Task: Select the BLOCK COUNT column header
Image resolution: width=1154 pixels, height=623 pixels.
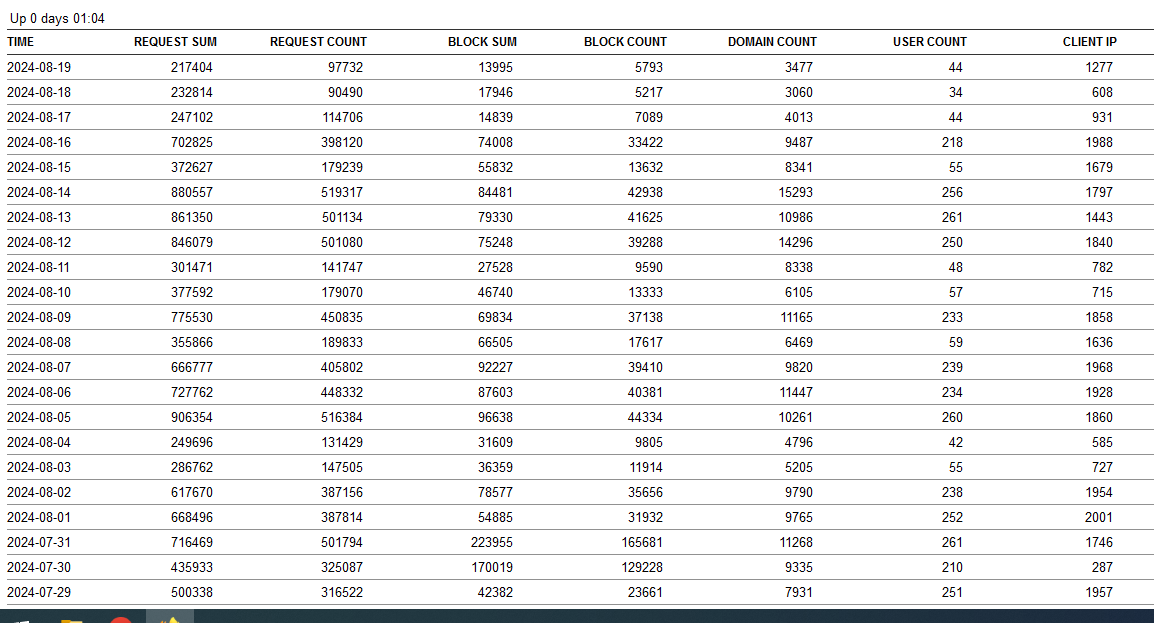Action: (x=625, y=42)
